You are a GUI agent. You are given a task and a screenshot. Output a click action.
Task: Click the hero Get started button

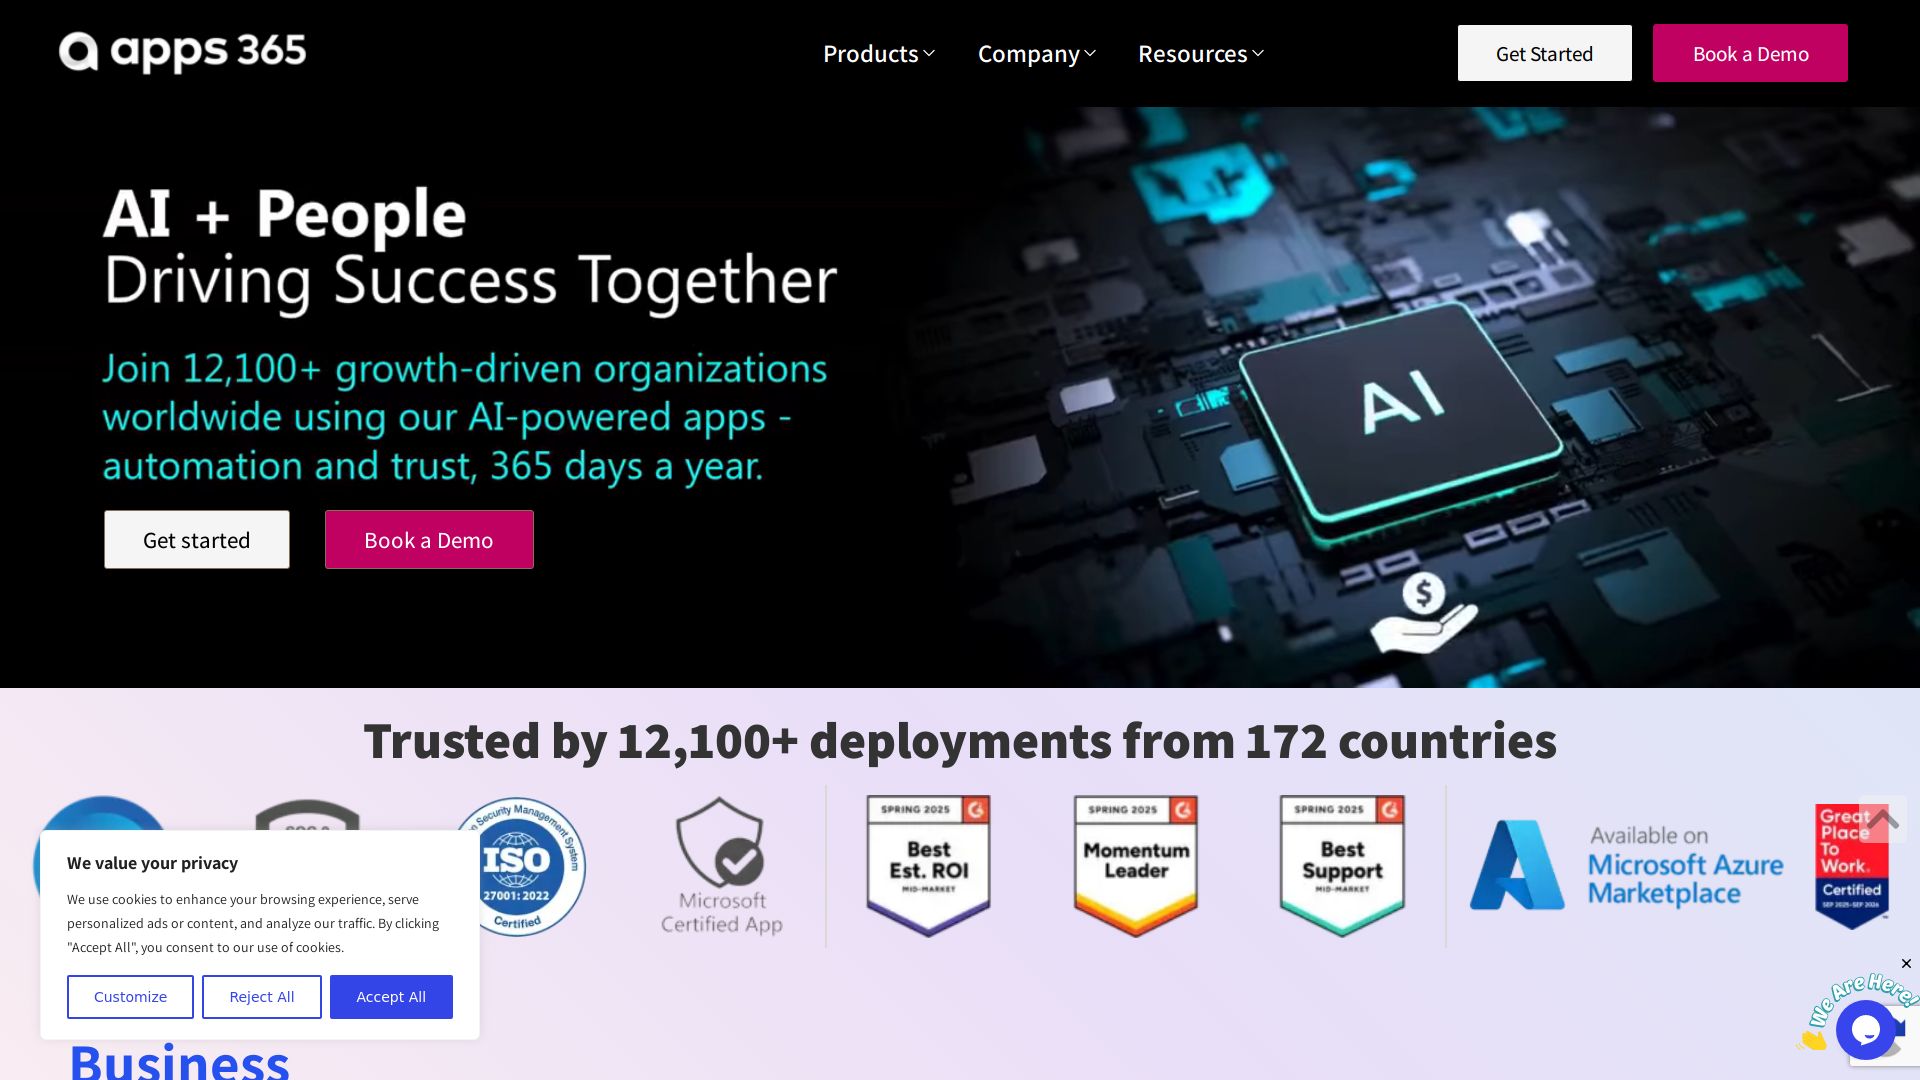point(197,540)
